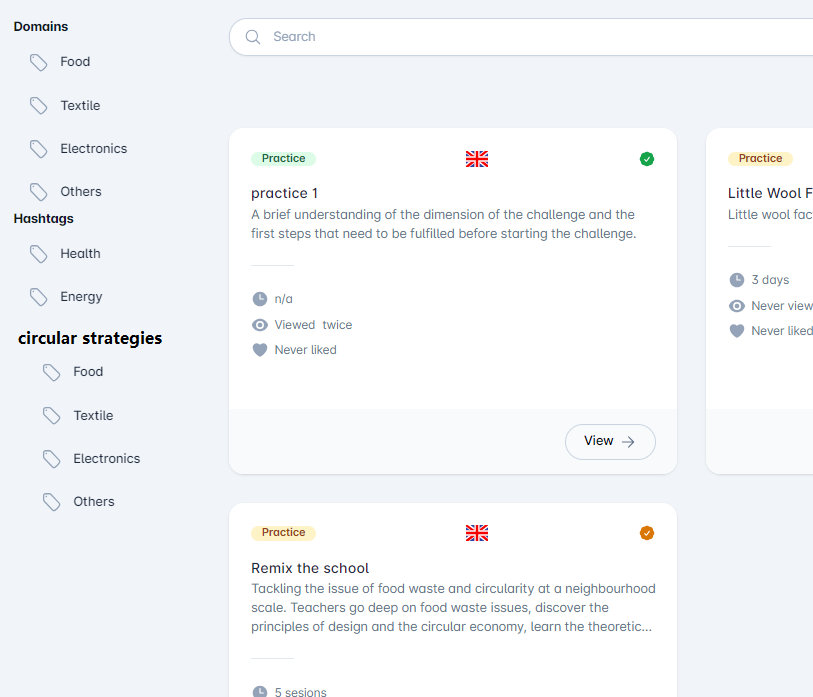Viewport: 813px width, 697px height.
Task: Filter by Food under circular strategies
Action: coord(88,372)
